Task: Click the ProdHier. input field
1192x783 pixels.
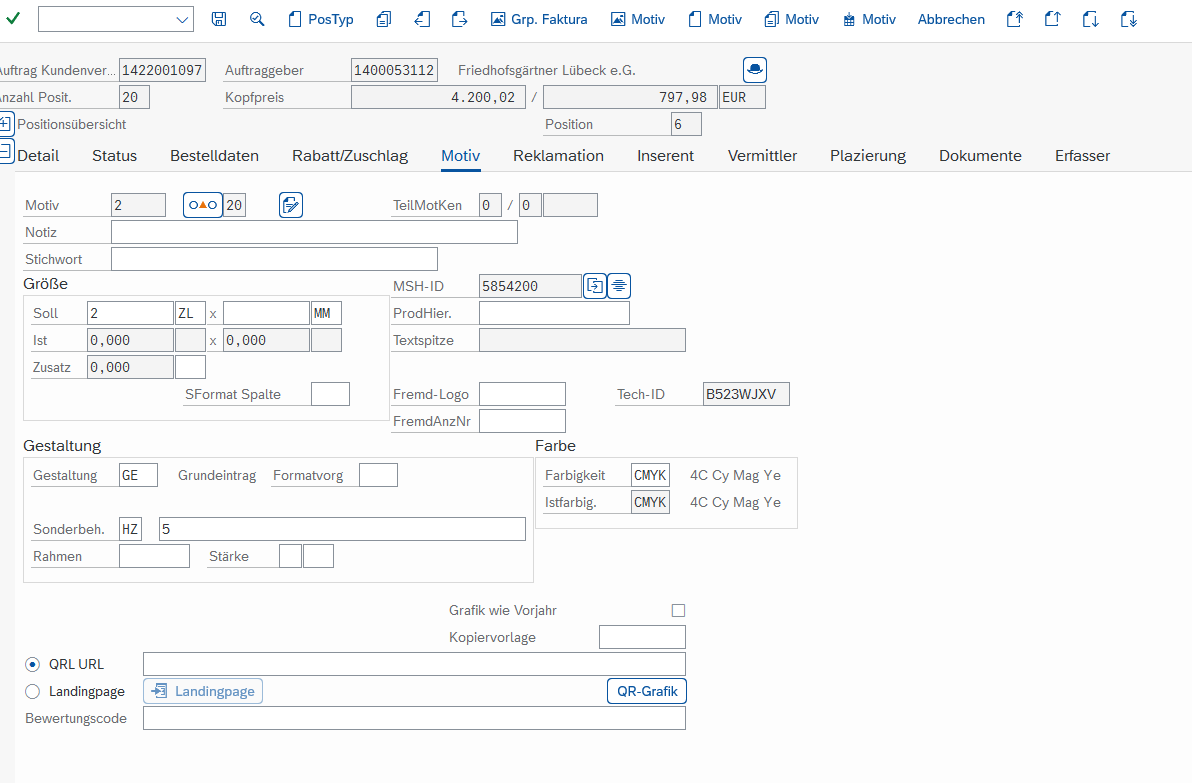Action: [x=554, y=313]
